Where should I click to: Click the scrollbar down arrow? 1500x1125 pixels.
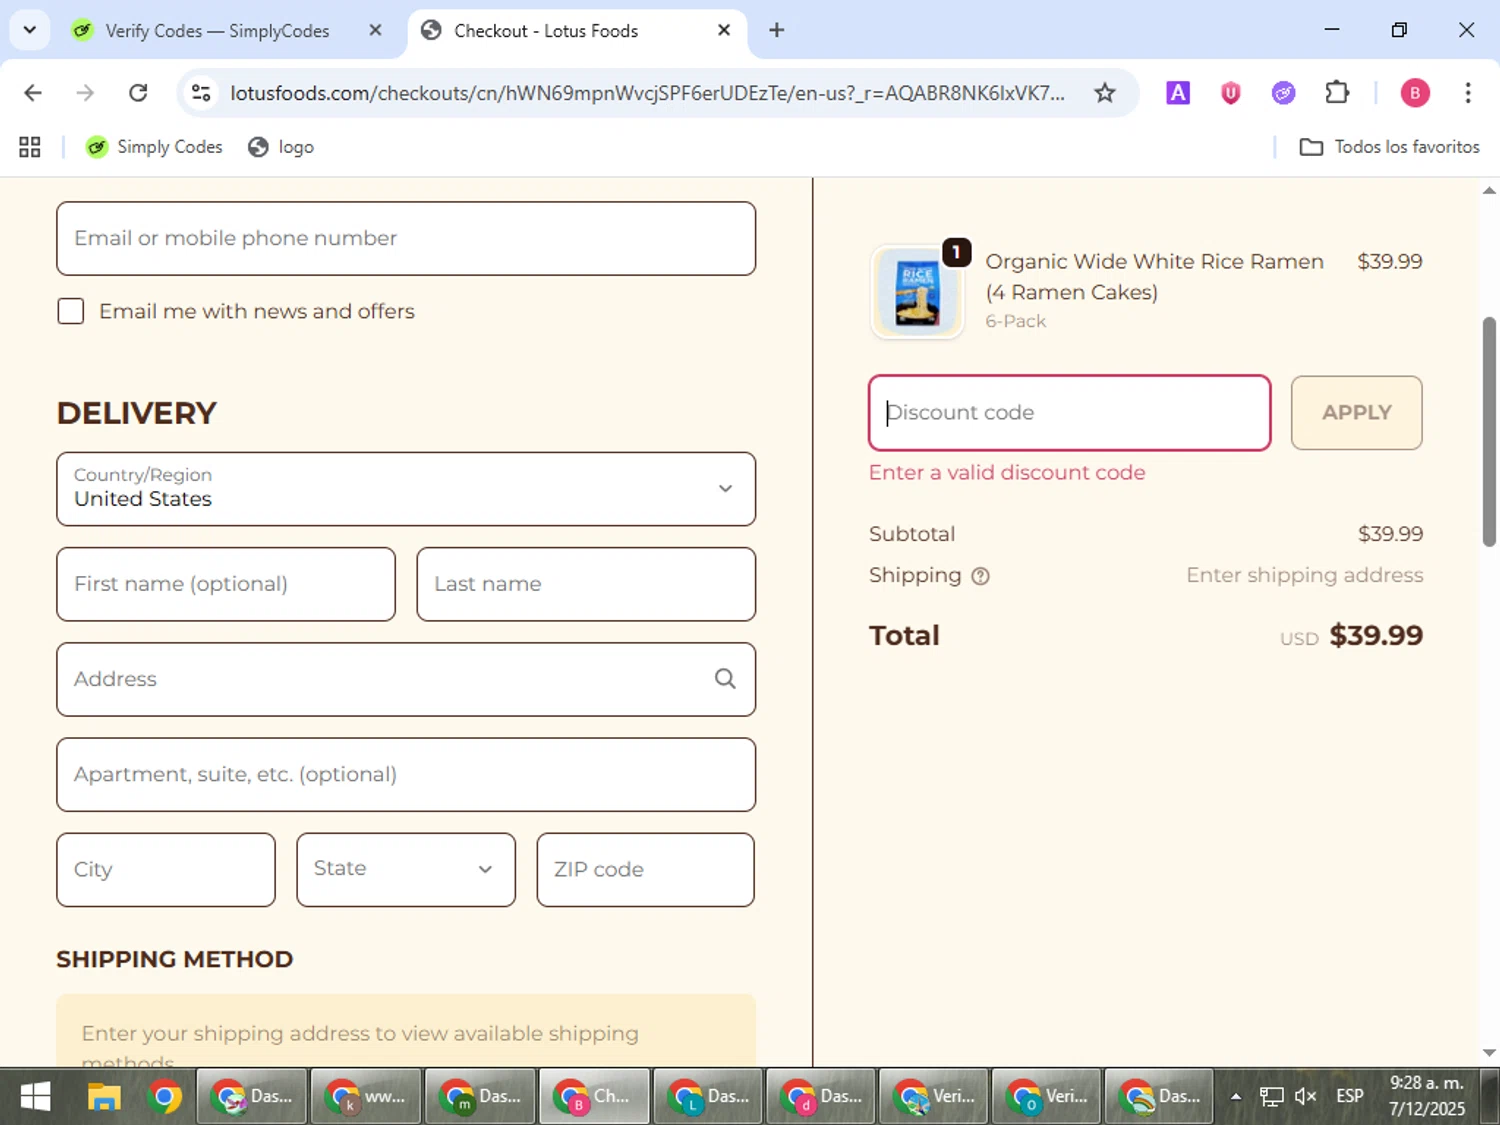tap(1489, 1052)
